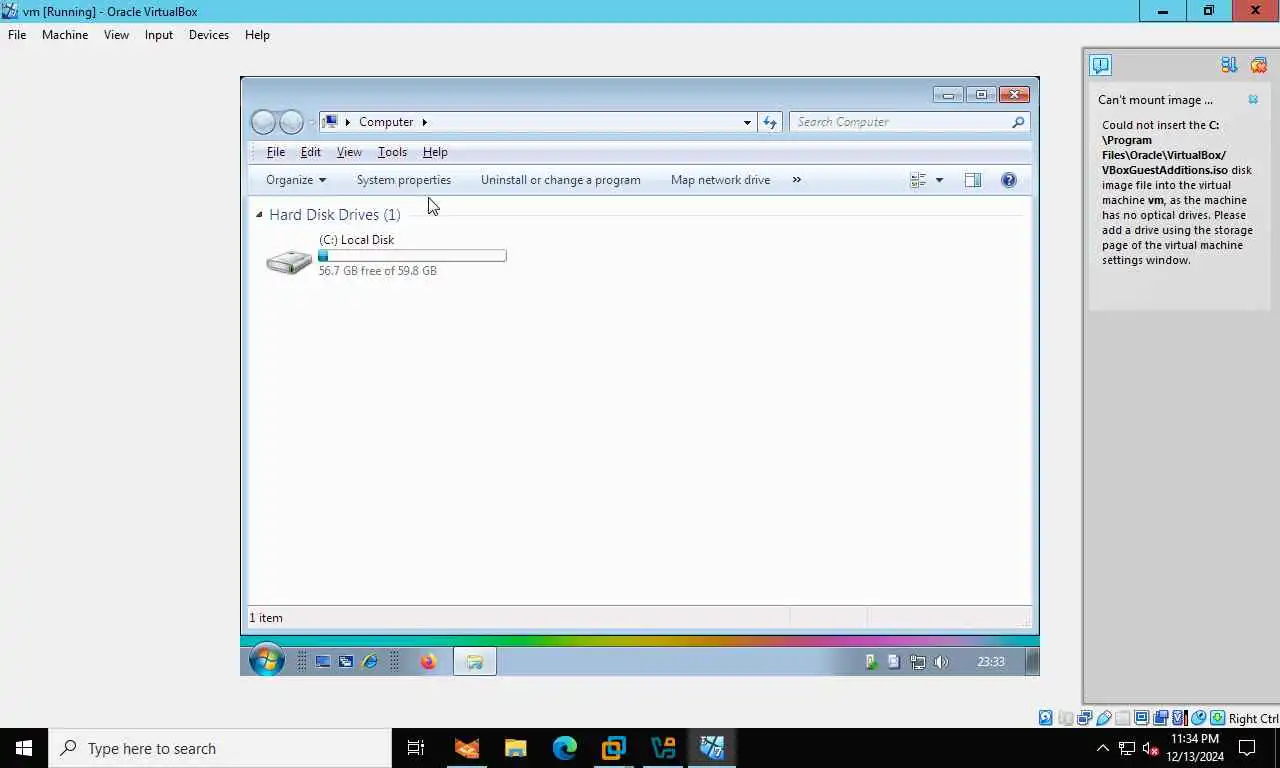Open Microsoft Edge from host taskbar

565,748
